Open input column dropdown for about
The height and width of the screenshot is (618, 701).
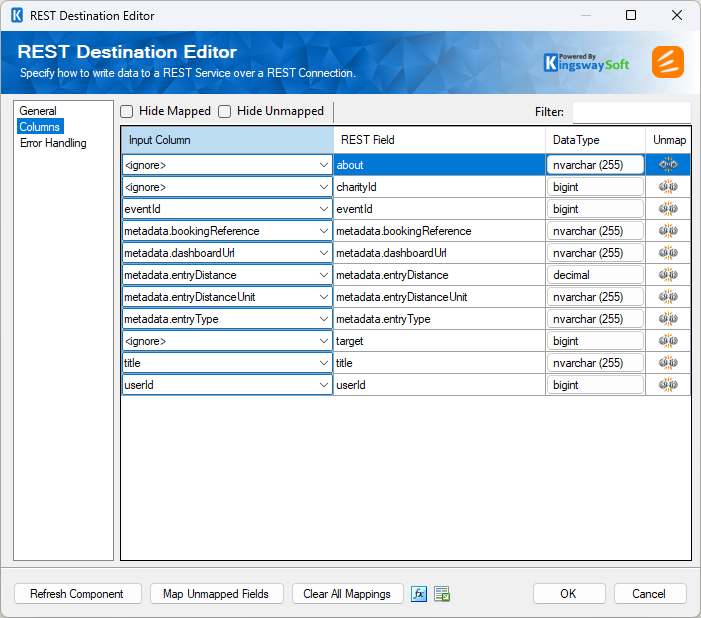click(324, 165)
